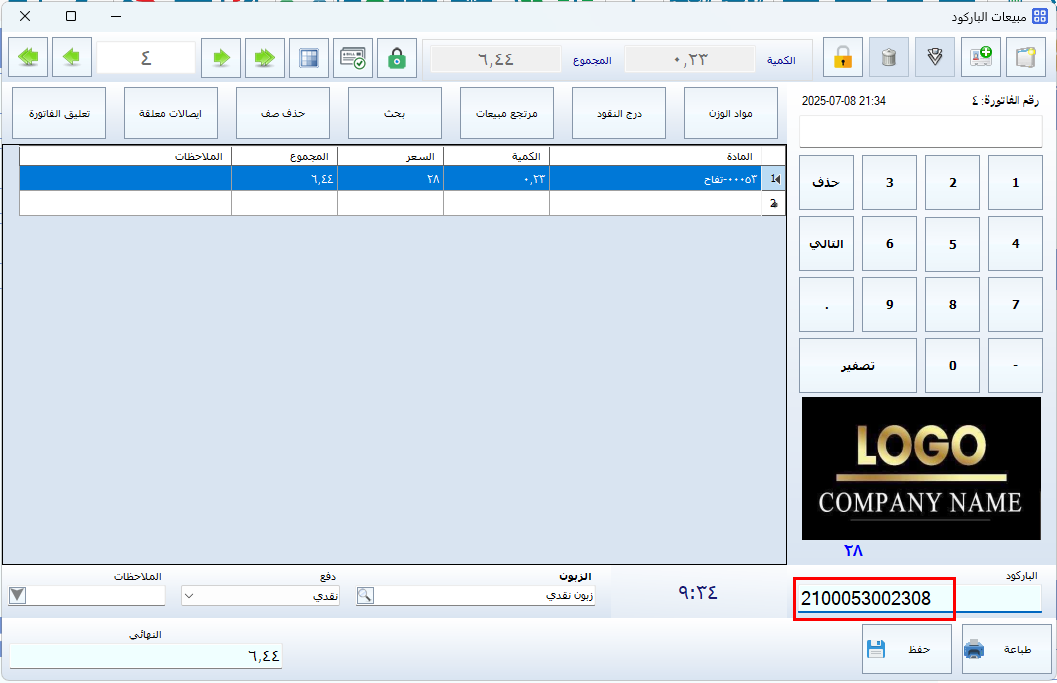This screenshot has width=1057, height=683.
Task: Go to first invoice with double left arrow
Action: (28, 58)
